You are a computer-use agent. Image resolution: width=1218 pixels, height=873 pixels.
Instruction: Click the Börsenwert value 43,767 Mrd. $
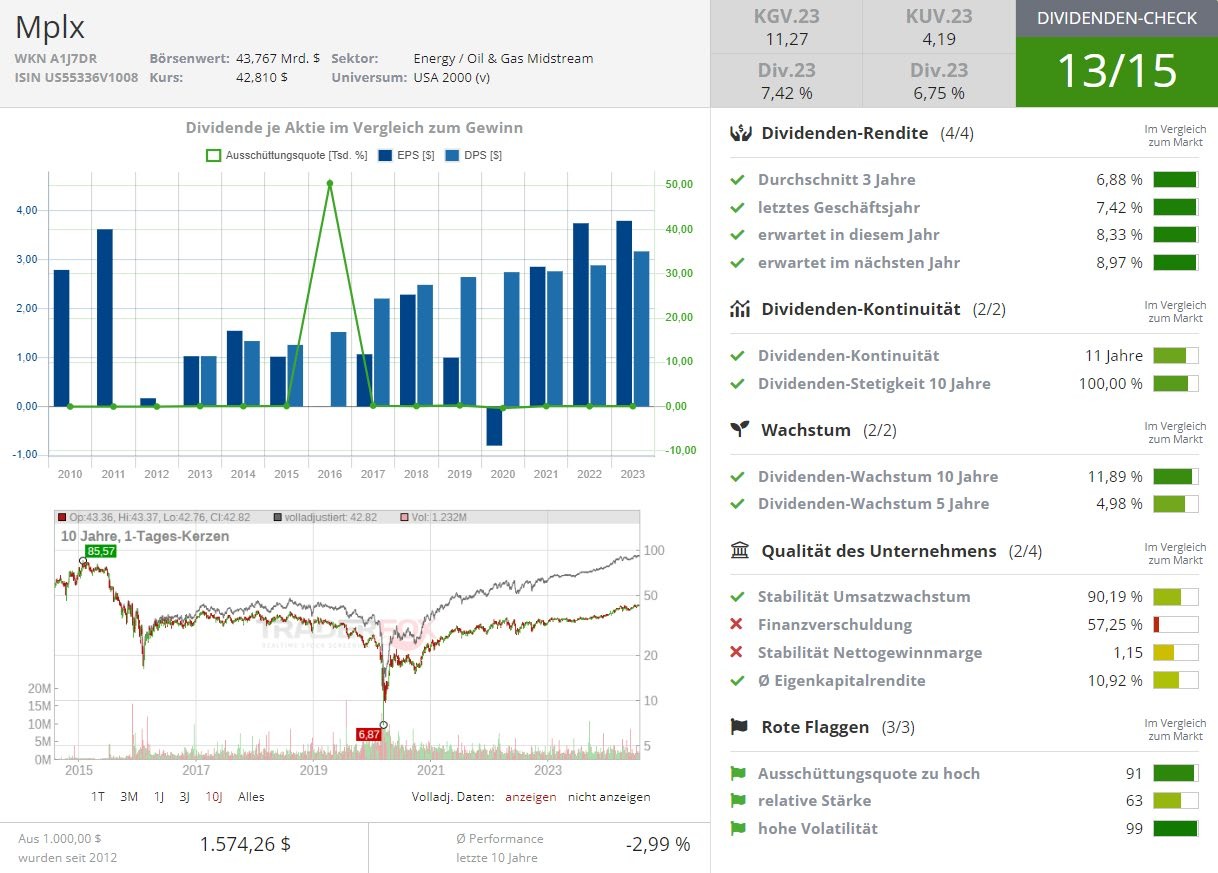click(278, 58)
